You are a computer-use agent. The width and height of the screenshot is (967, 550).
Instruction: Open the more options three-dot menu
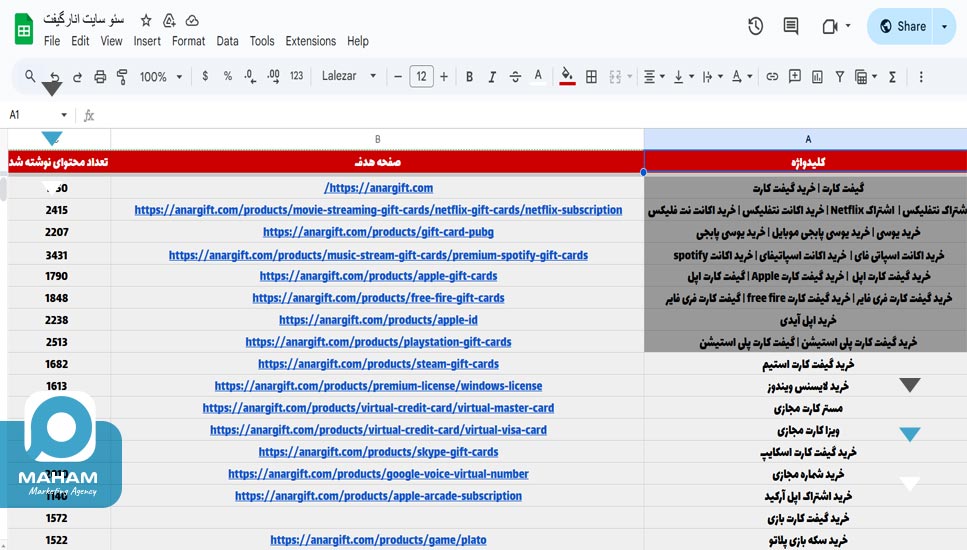pyautogui.click(x=921, y=76)
